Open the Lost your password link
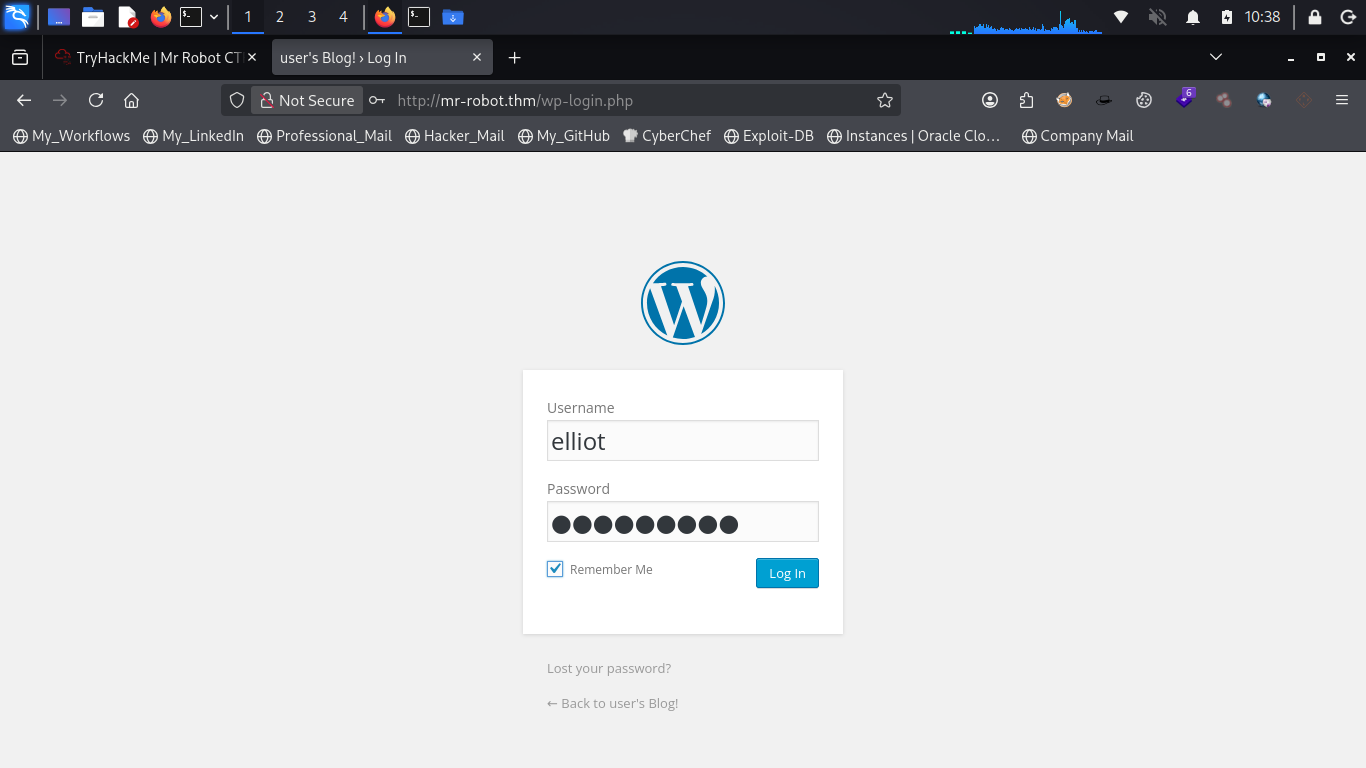Screen dimensions: 1366x768 [x=609, y=668]
